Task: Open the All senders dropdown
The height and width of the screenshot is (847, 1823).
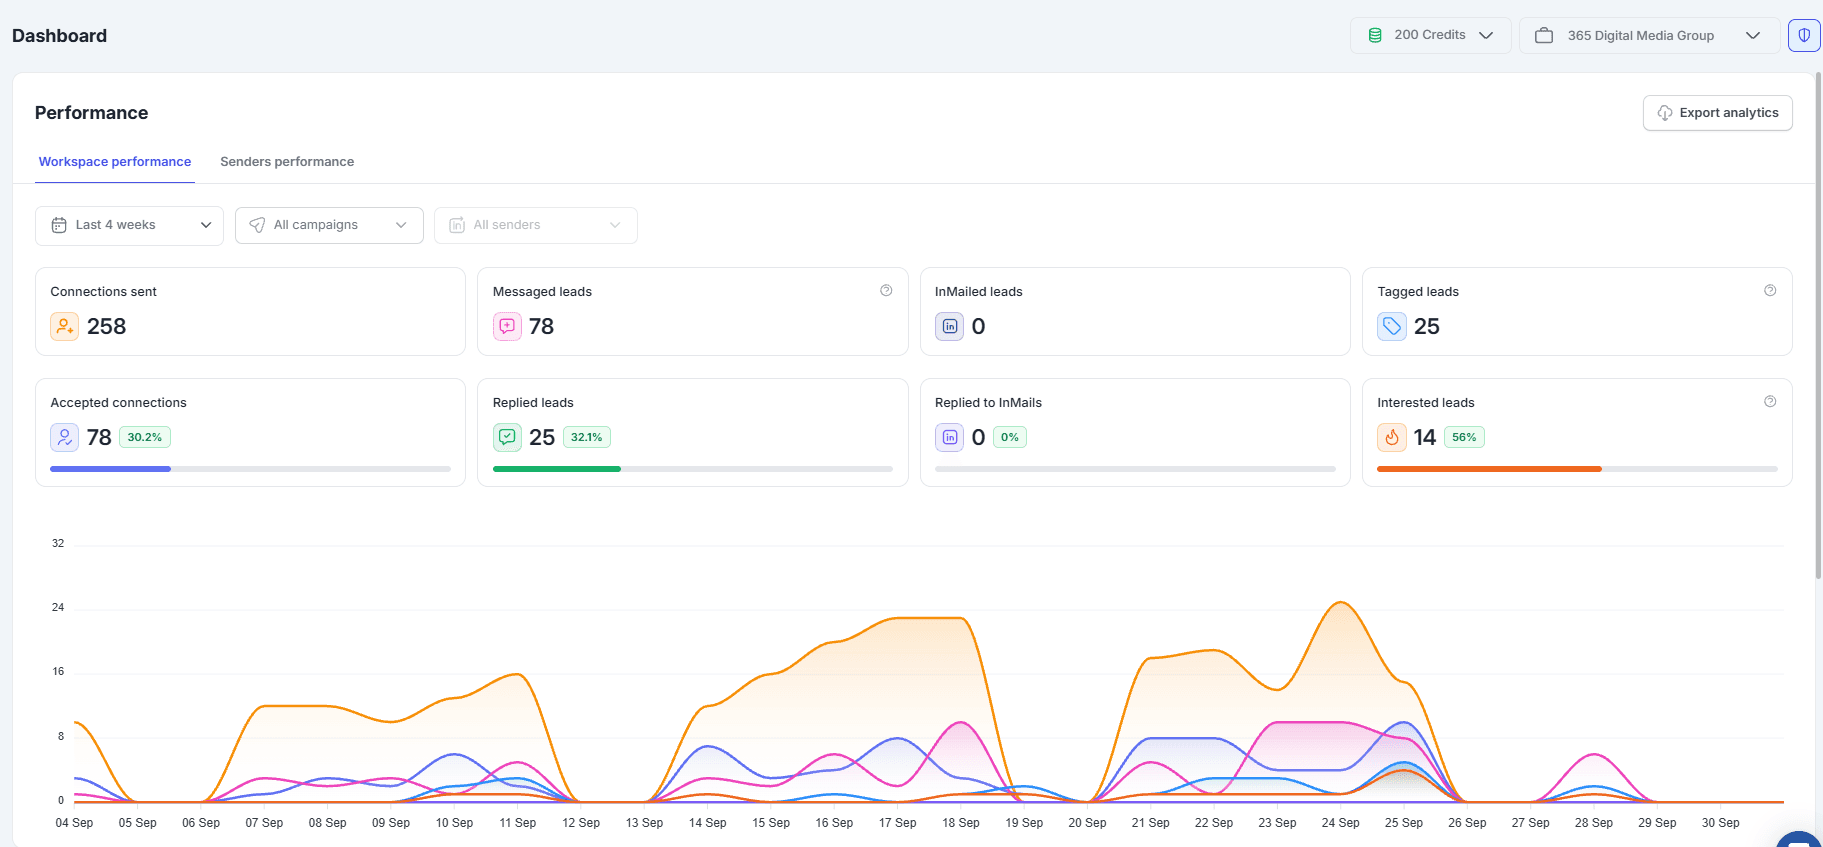Action: coord(535,225)
